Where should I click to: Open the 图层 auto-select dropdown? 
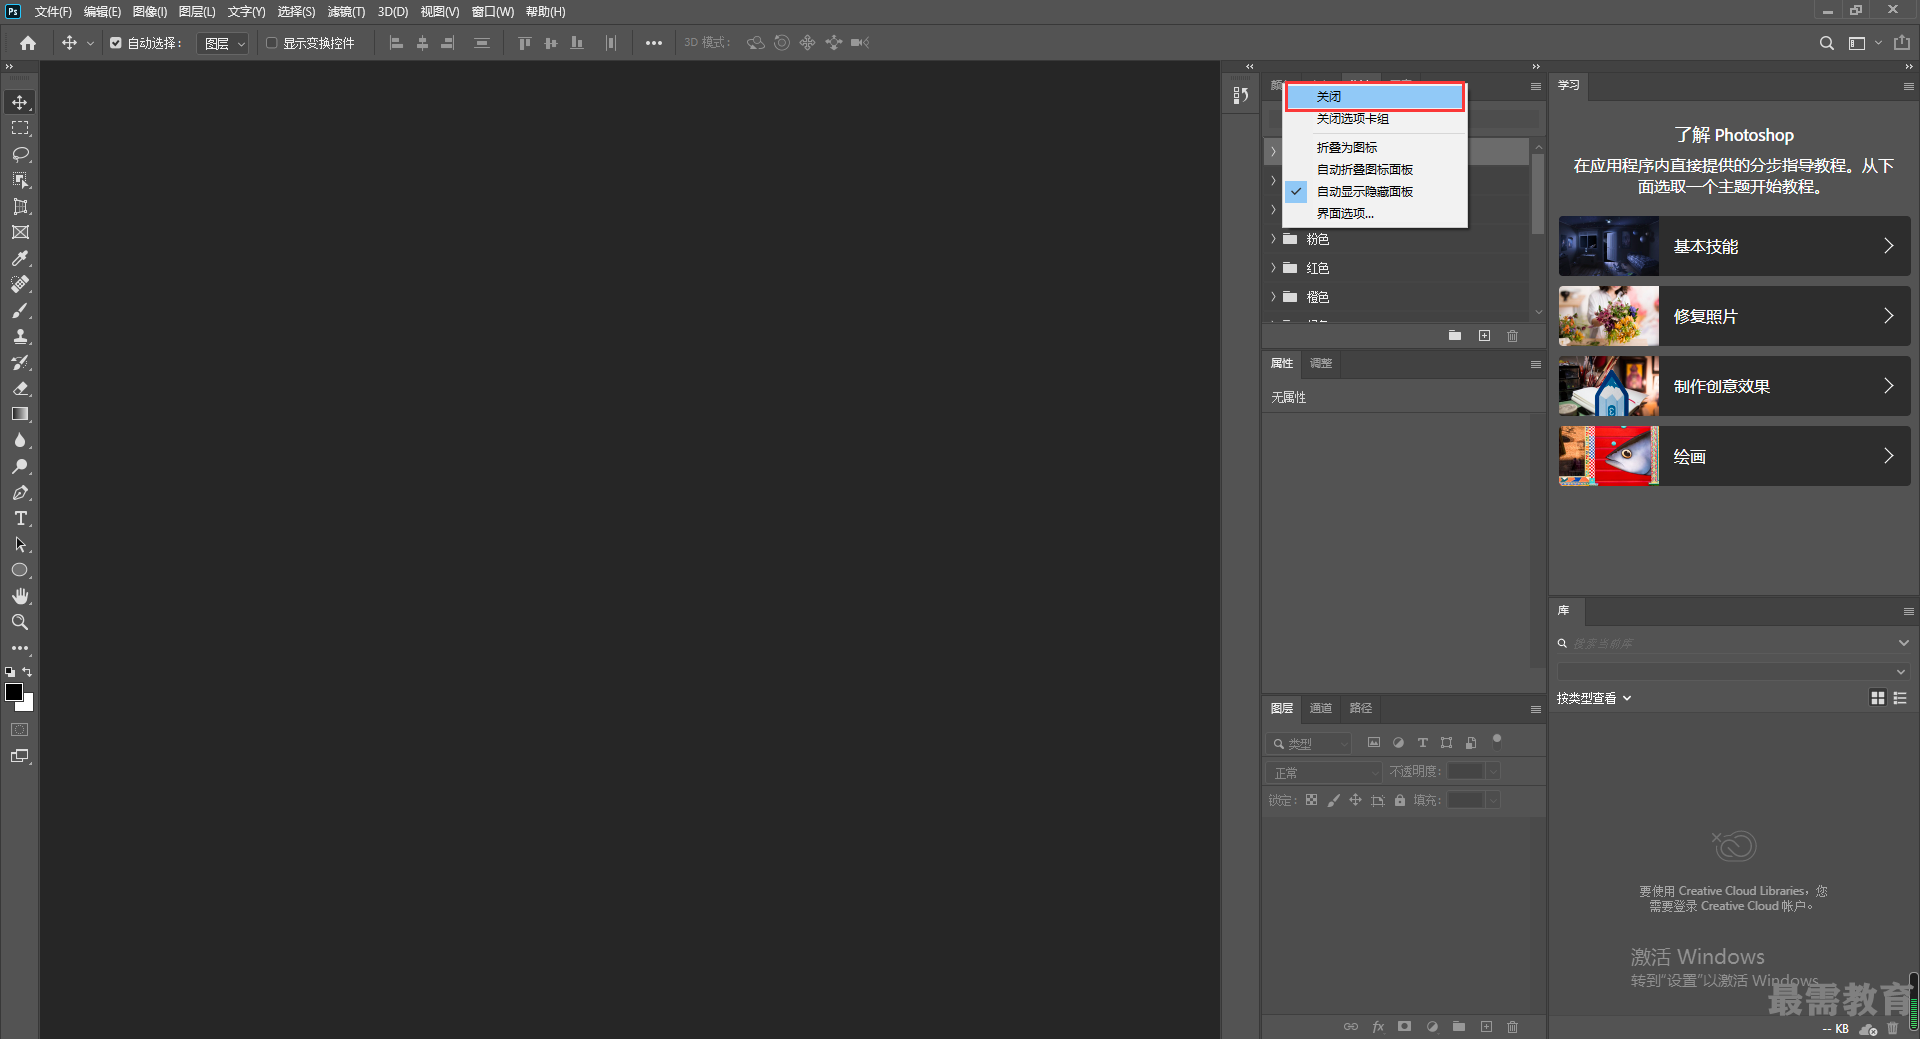click(x=222, y=43)
